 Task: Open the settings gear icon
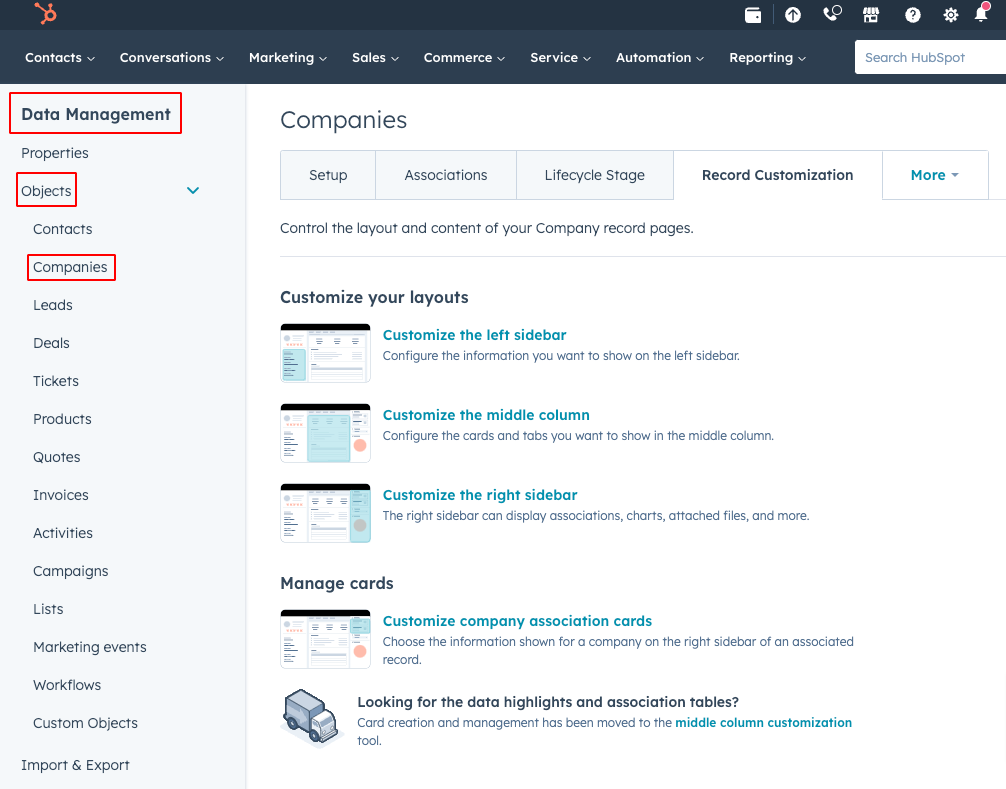click(x=951, y=15)
